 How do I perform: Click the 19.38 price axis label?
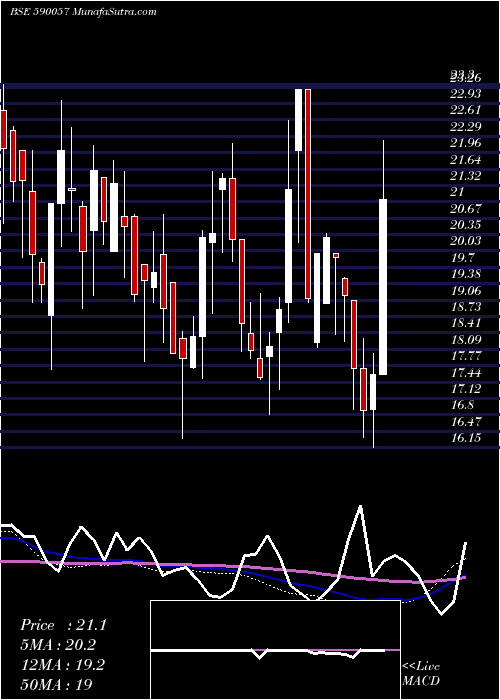(466, 274)
